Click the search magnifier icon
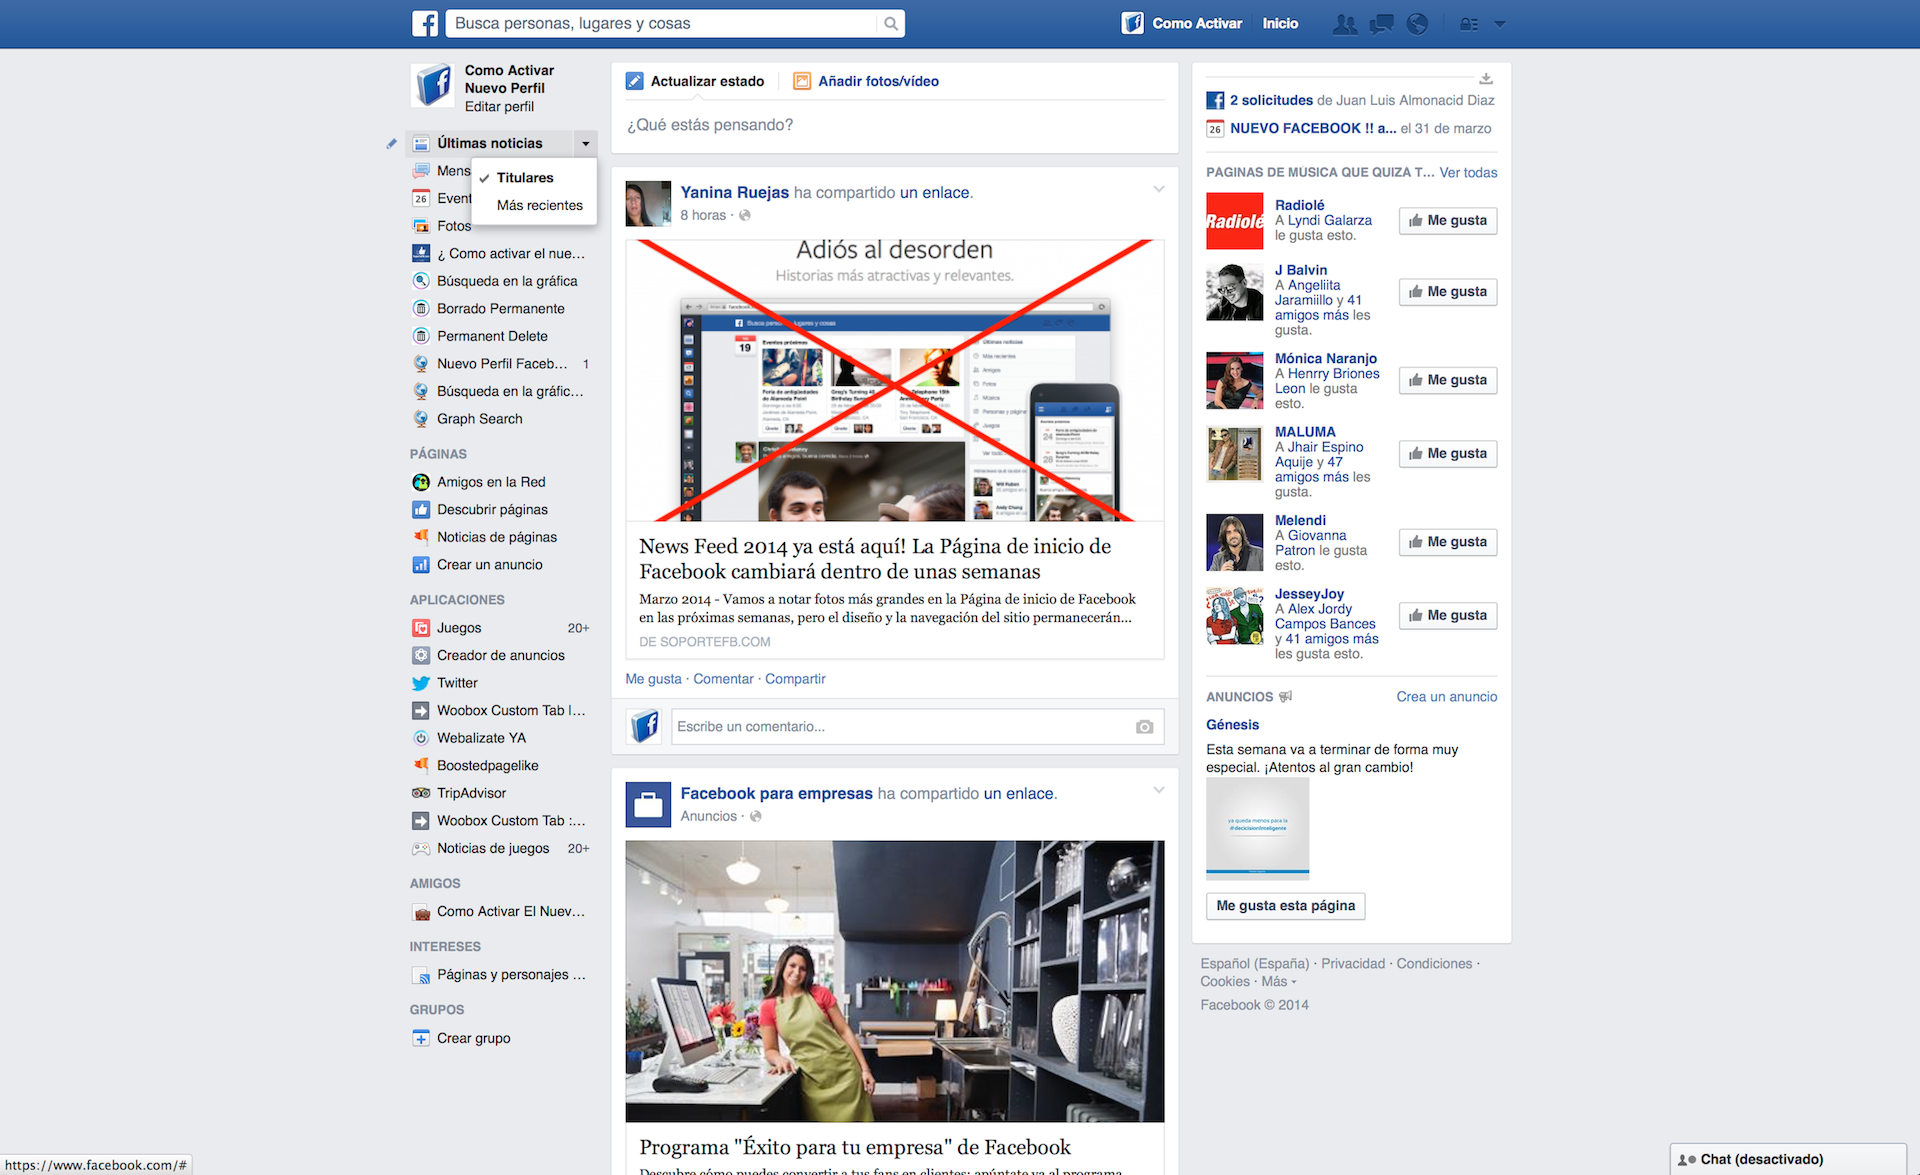Screen dimensions: 1920x1175 (890, 24)
